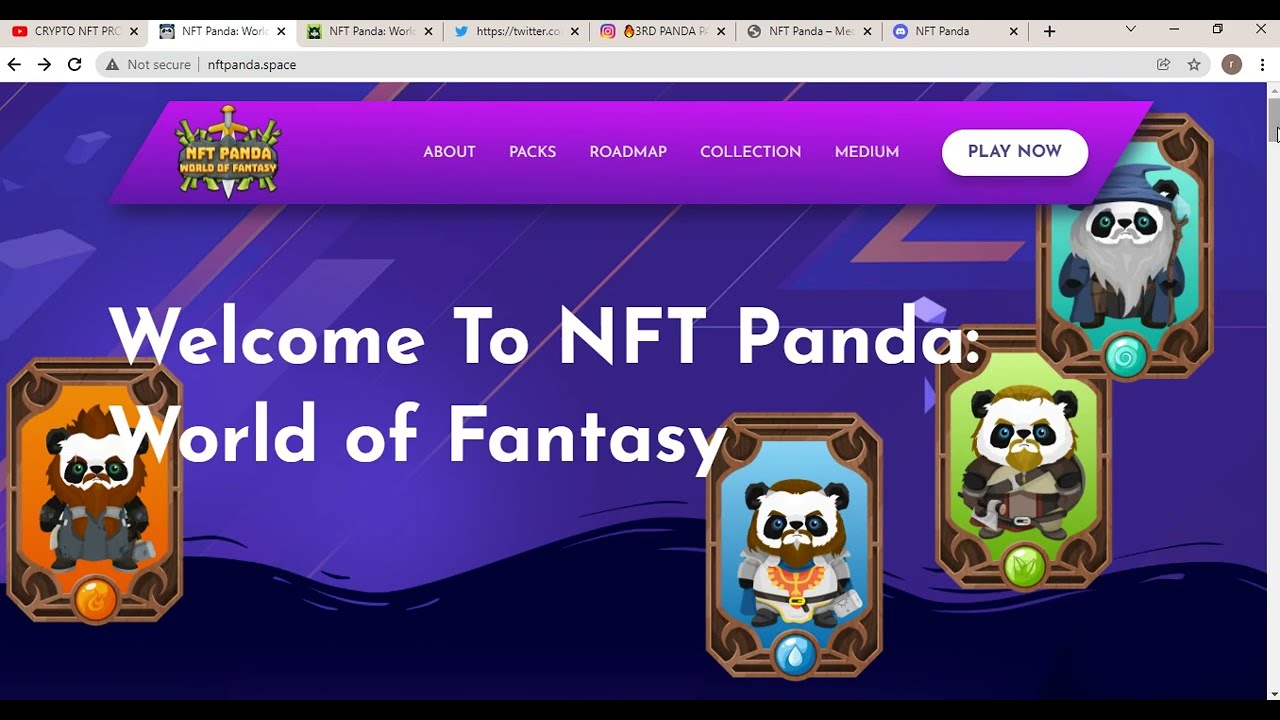Switch to the NFT Panda Discord tab

[955, 31]
